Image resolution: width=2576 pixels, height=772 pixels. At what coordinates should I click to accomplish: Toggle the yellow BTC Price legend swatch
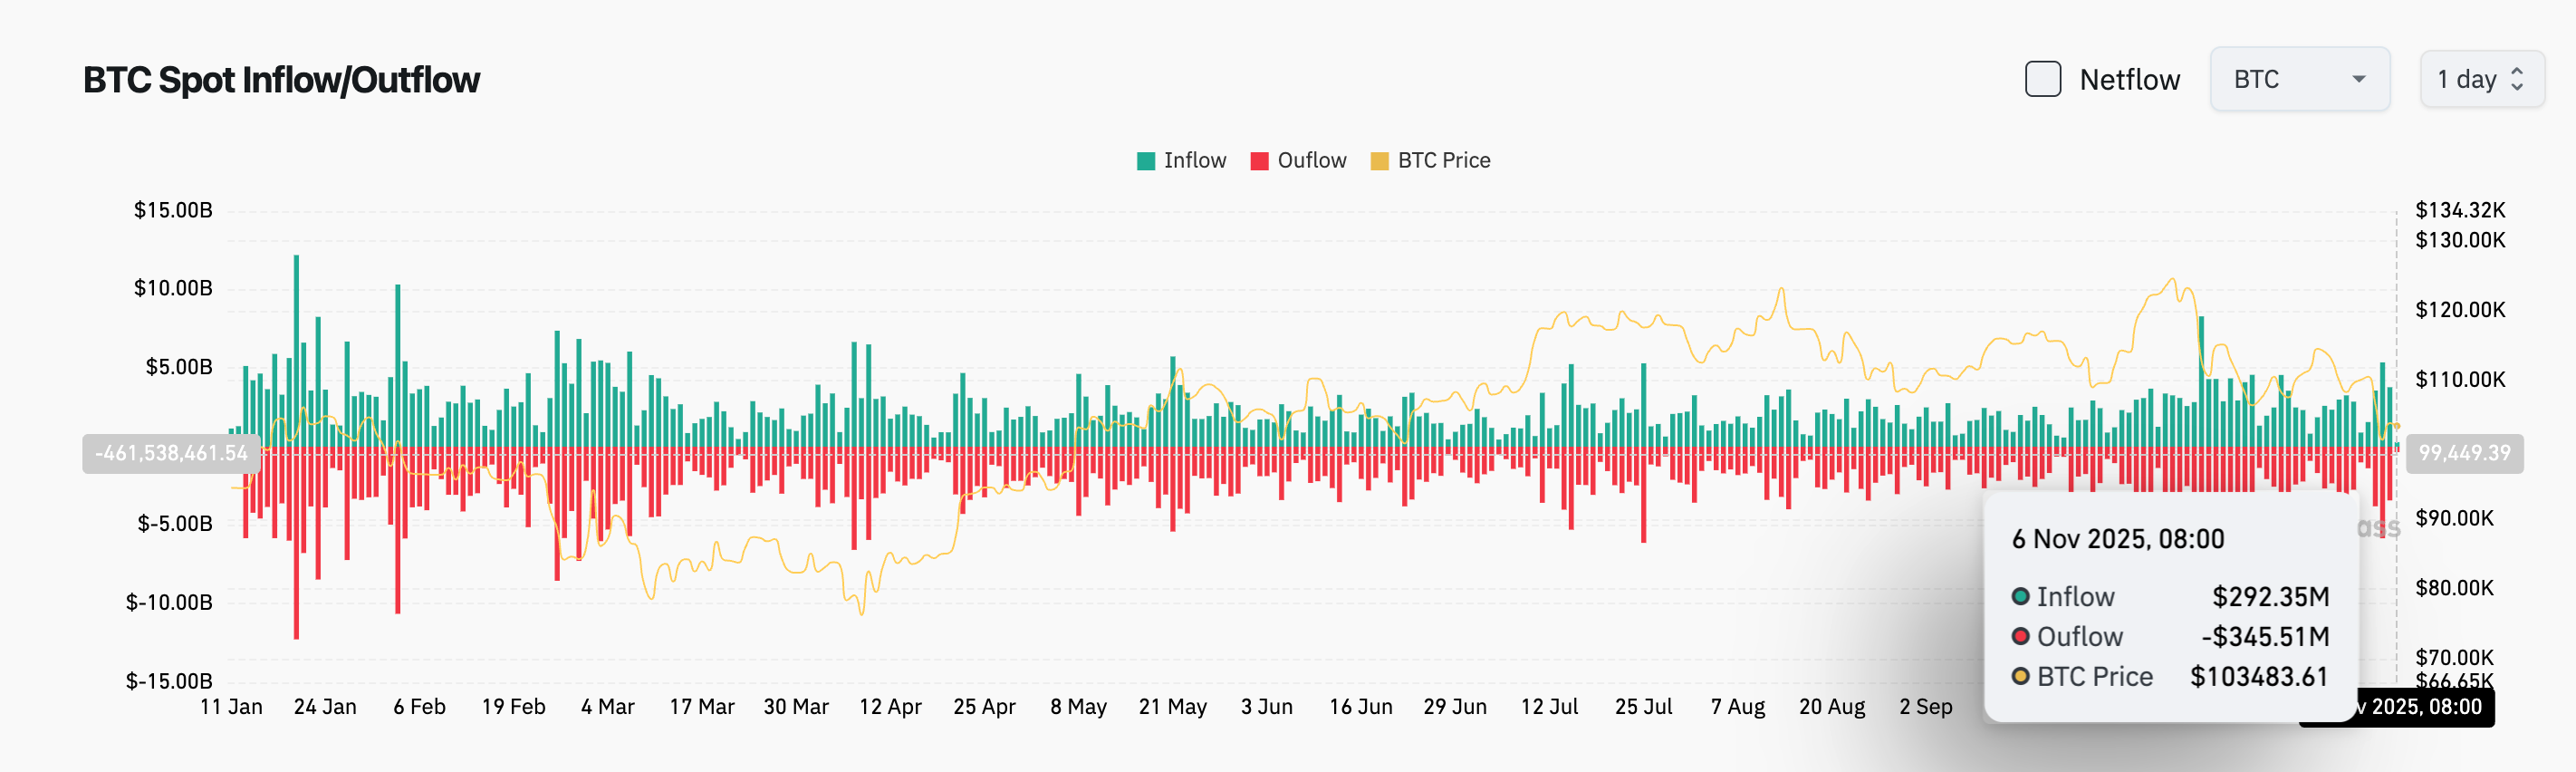(1379, 161)
